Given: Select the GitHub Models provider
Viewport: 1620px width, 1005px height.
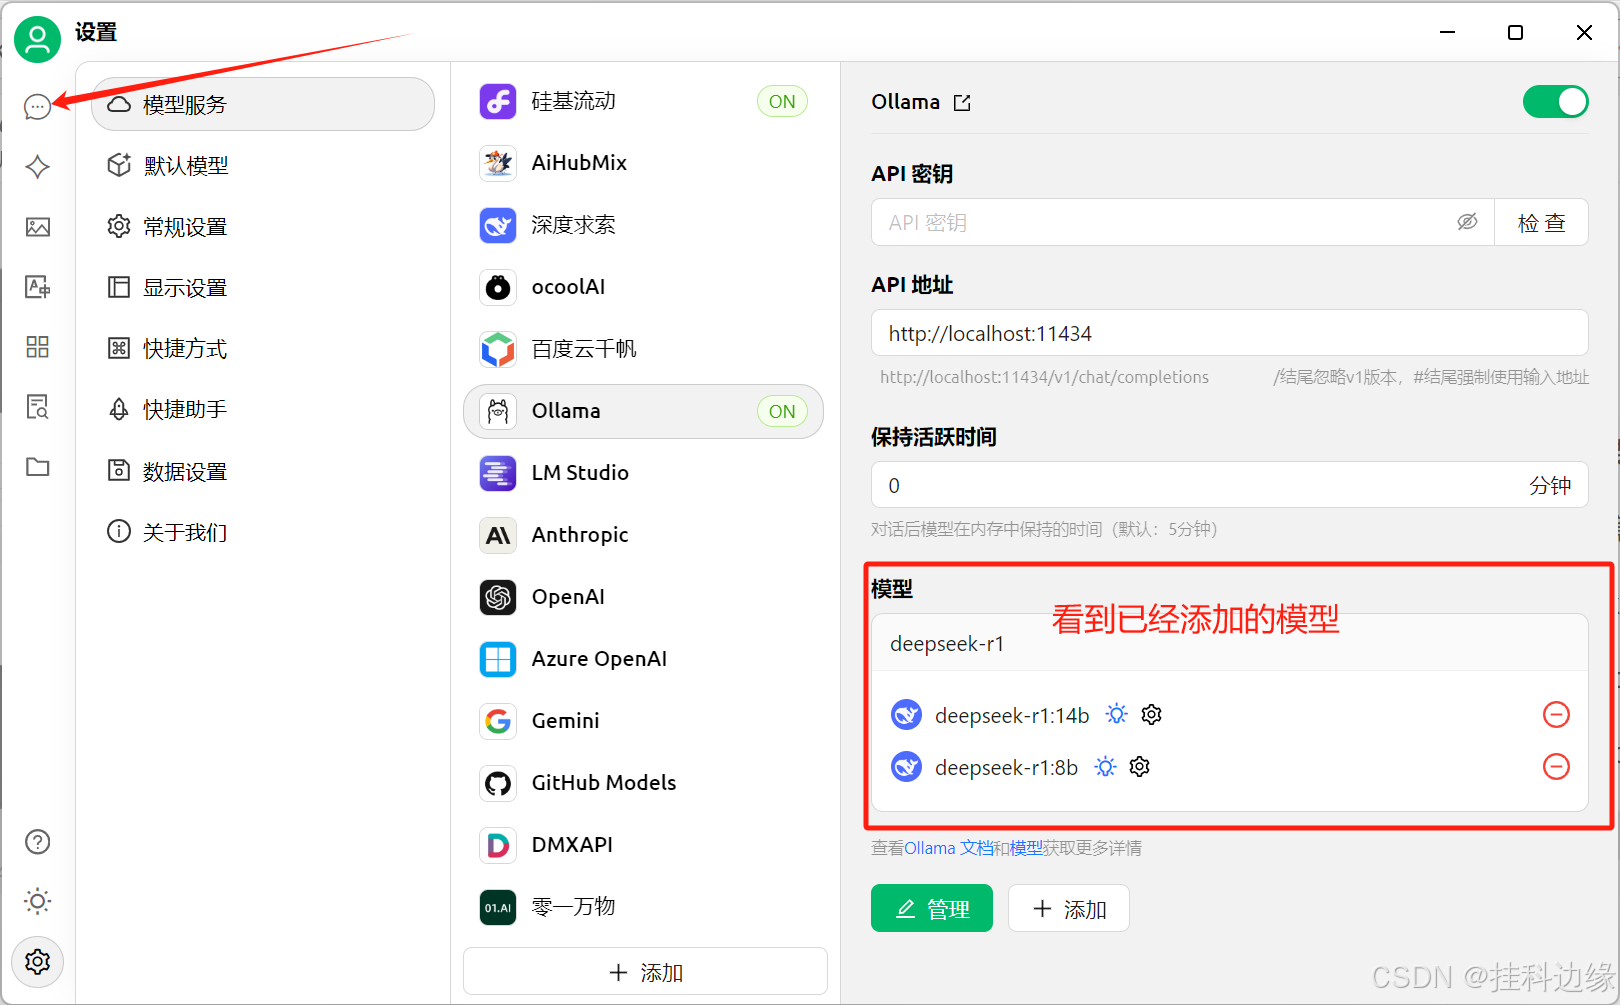Looking at the screenshot, I should [644, 783].
